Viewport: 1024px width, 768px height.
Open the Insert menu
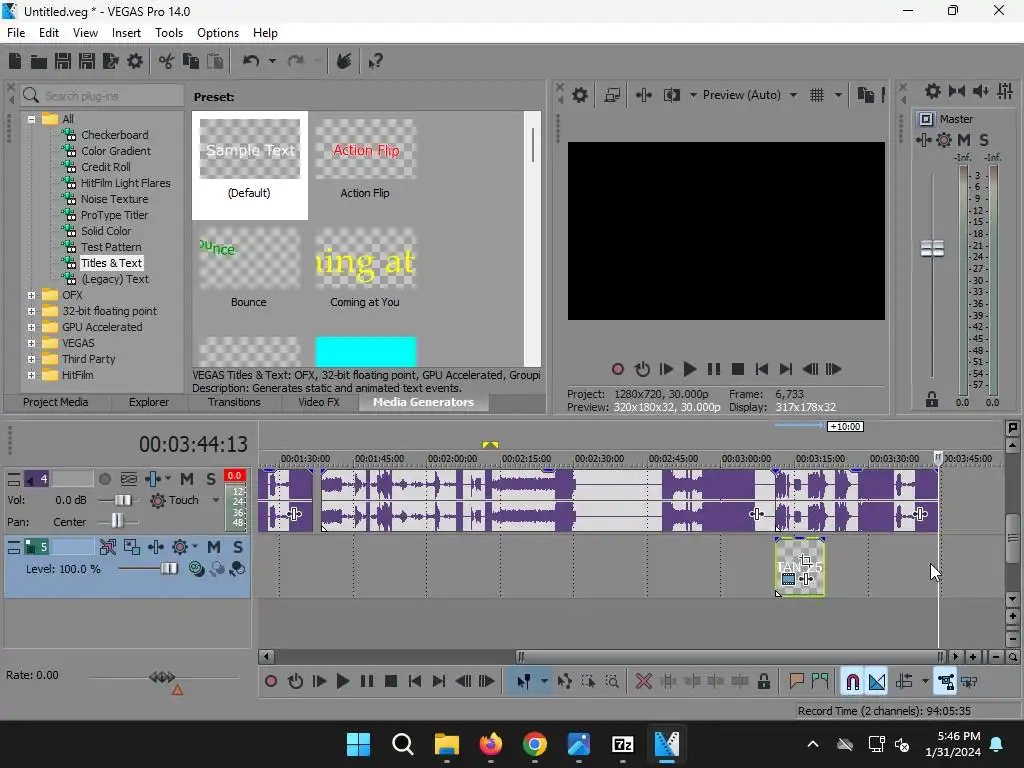[126, 33]
